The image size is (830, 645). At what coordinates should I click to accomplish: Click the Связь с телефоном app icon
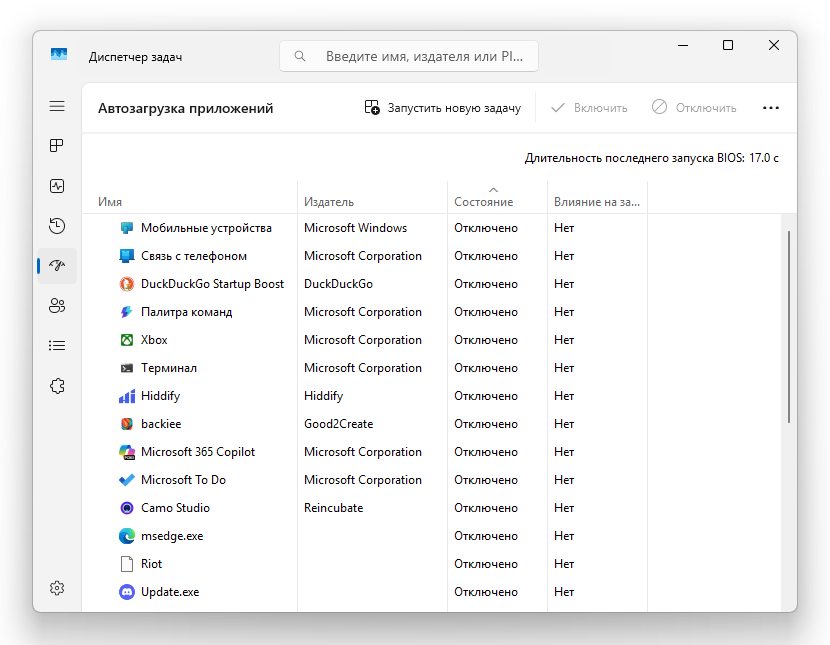127,256
